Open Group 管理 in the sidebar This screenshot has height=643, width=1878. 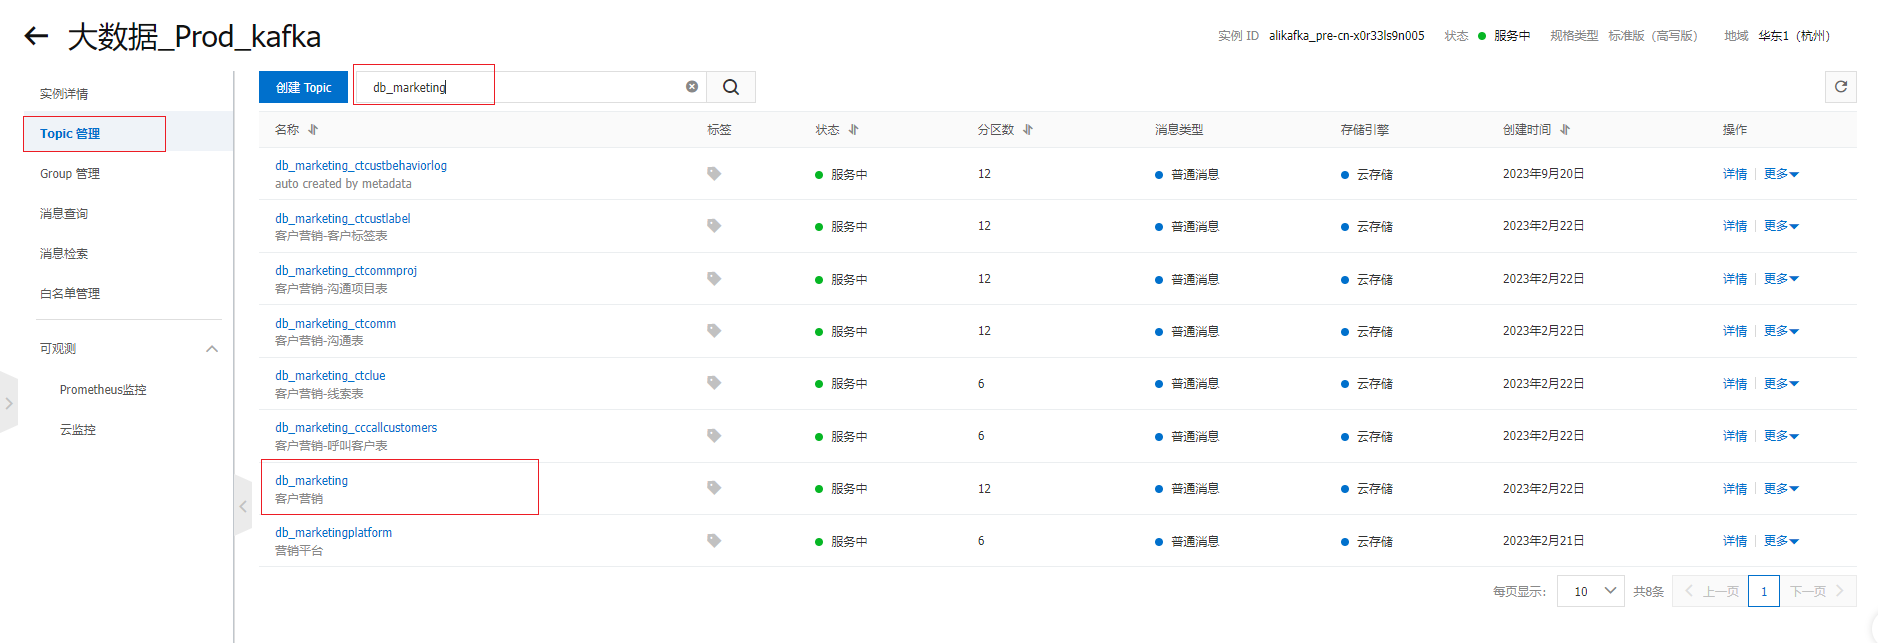(x=70, y=174)
